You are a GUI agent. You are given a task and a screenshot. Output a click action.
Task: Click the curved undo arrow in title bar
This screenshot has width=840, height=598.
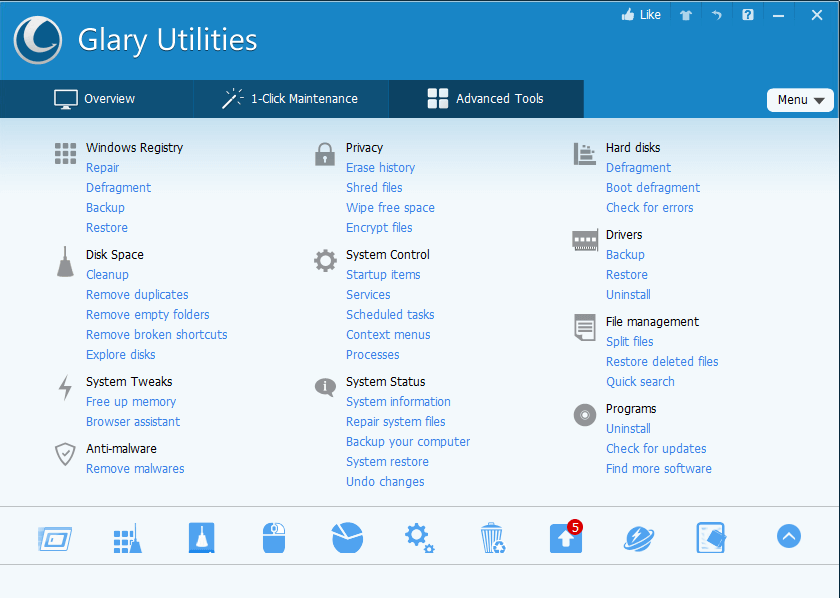716,15
